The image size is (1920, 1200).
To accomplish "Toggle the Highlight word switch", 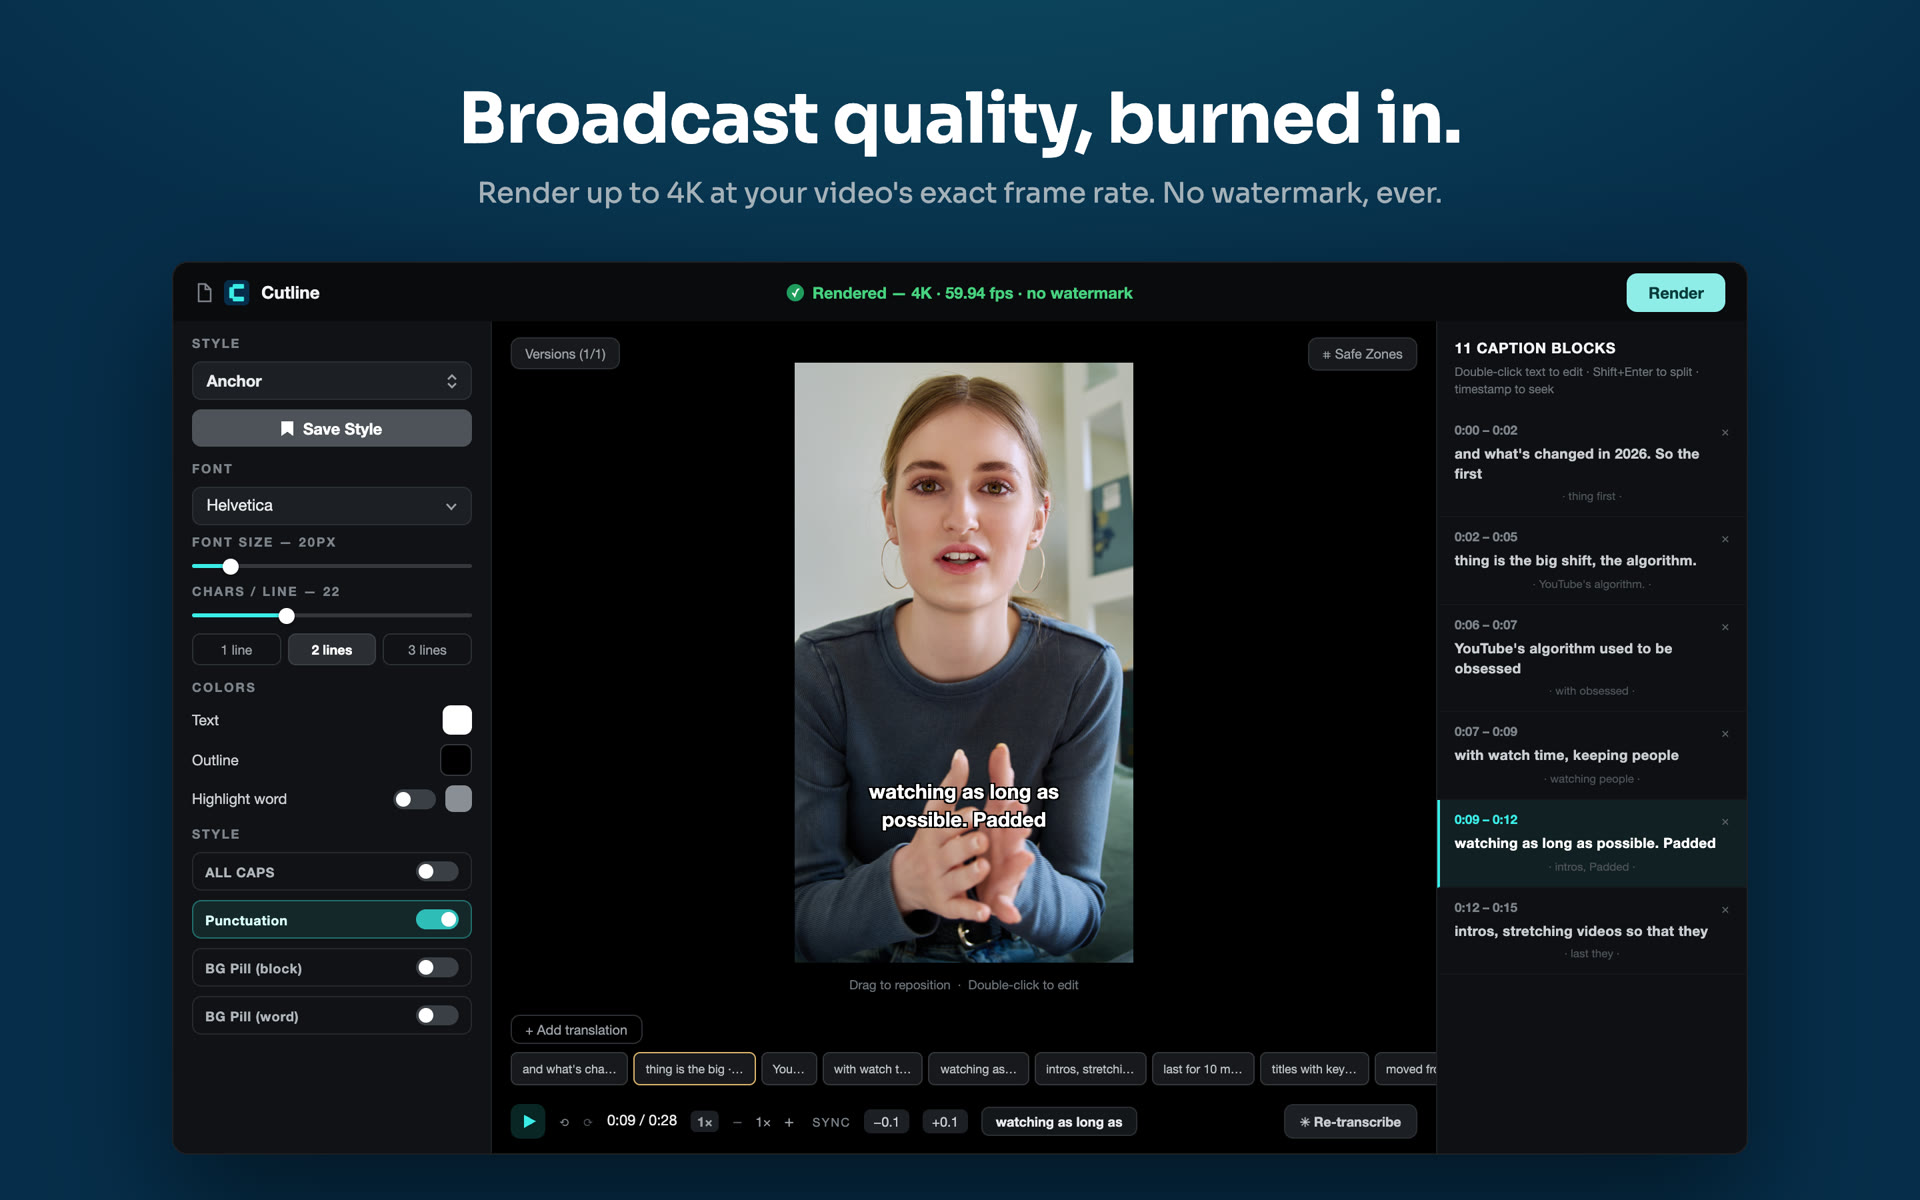I will point(414,799).
